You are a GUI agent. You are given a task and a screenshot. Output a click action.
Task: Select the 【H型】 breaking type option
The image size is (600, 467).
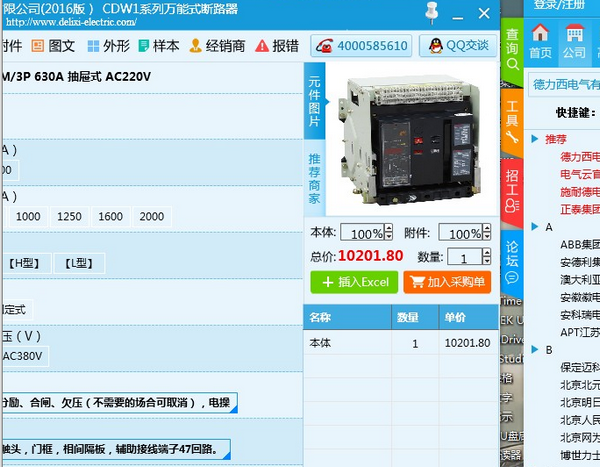pyautogui.click(x=23, y=263)
